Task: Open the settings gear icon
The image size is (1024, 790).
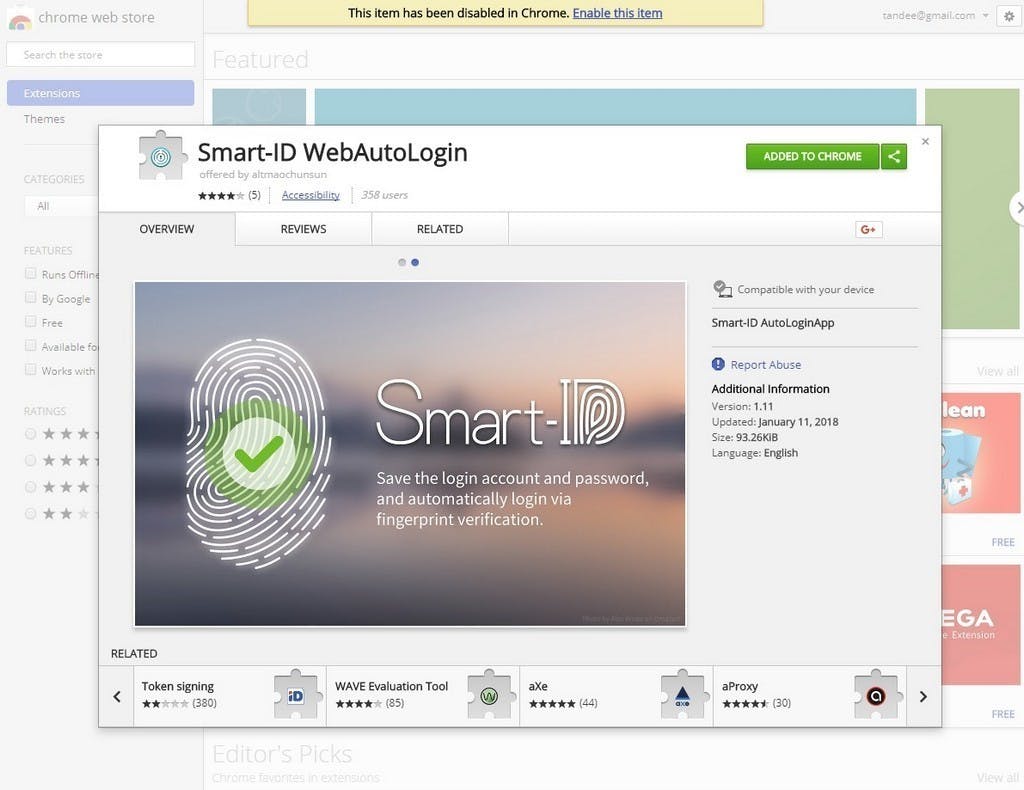Action: point(1008,16)
